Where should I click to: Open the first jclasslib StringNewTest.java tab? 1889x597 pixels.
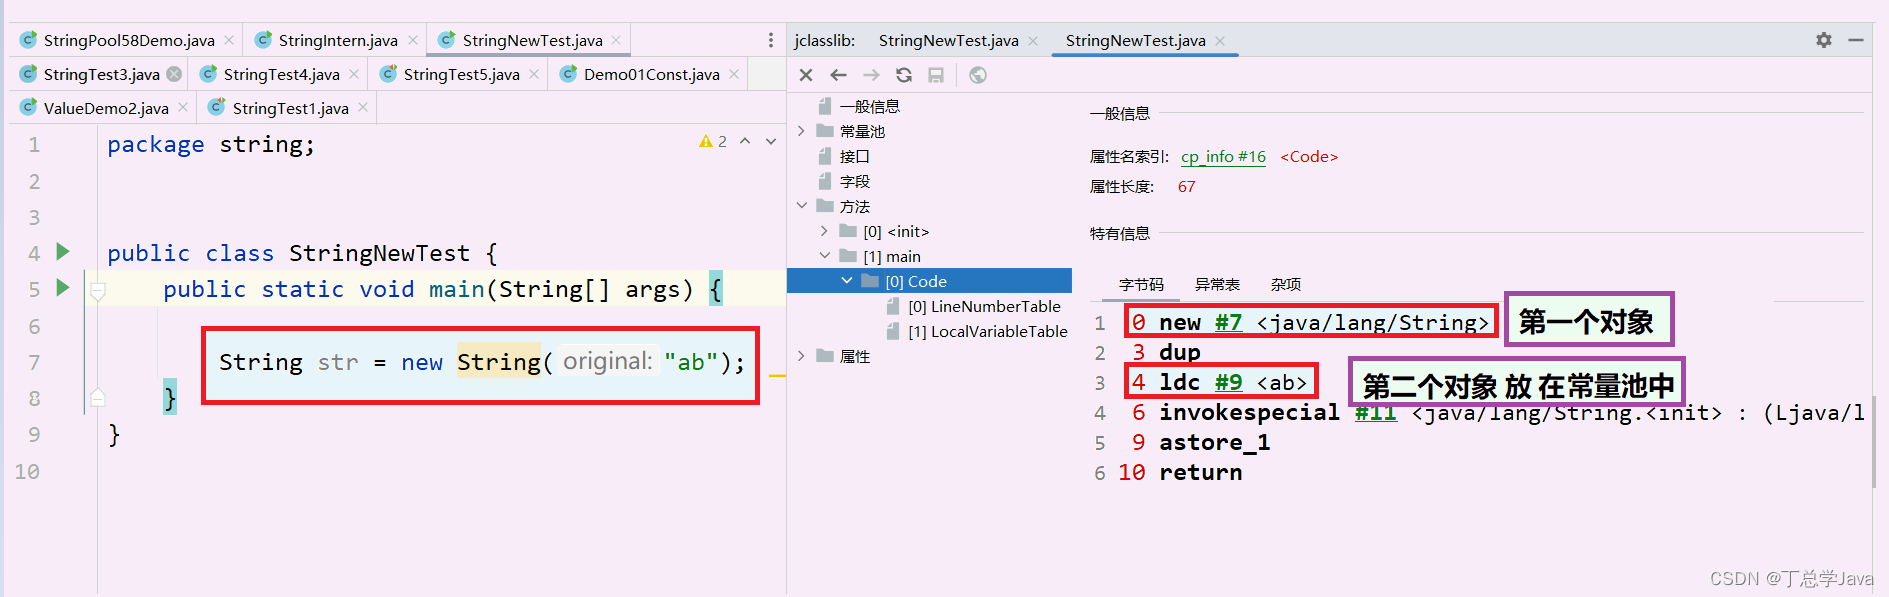tap(948, 40)
